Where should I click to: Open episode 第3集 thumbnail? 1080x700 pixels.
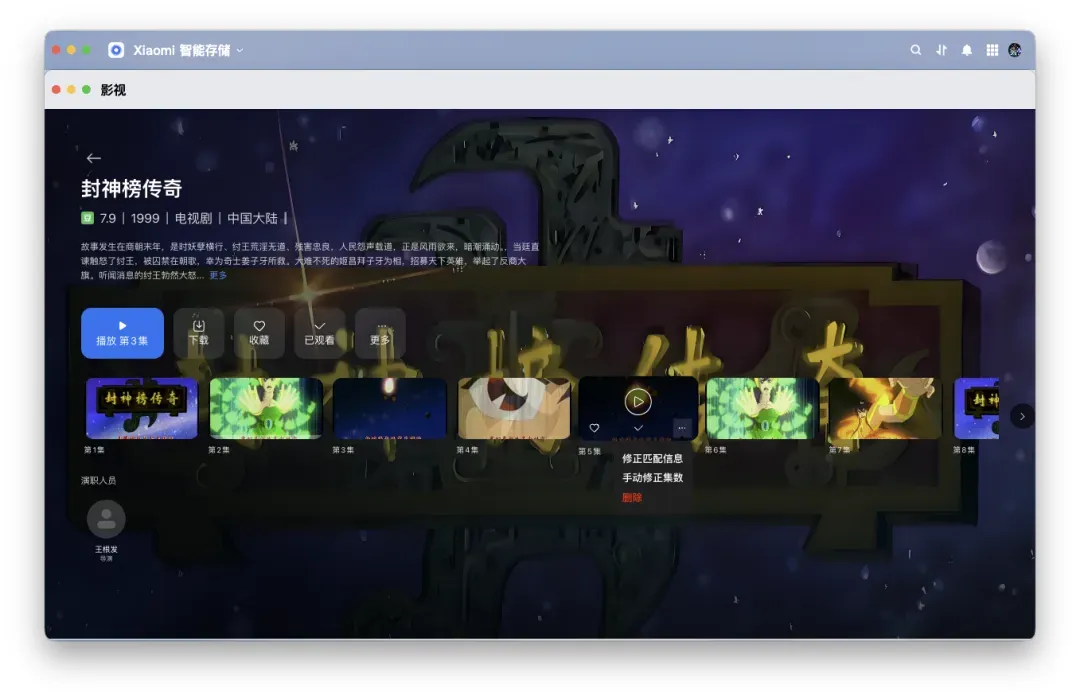[x=390, y=408]
